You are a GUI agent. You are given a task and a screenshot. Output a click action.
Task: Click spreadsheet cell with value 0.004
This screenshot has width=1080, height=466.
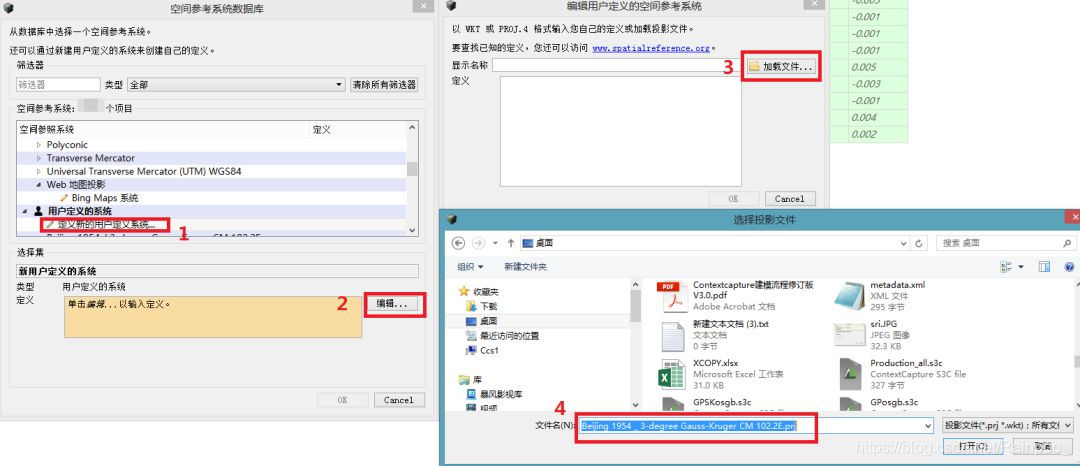tap(878, 118)
